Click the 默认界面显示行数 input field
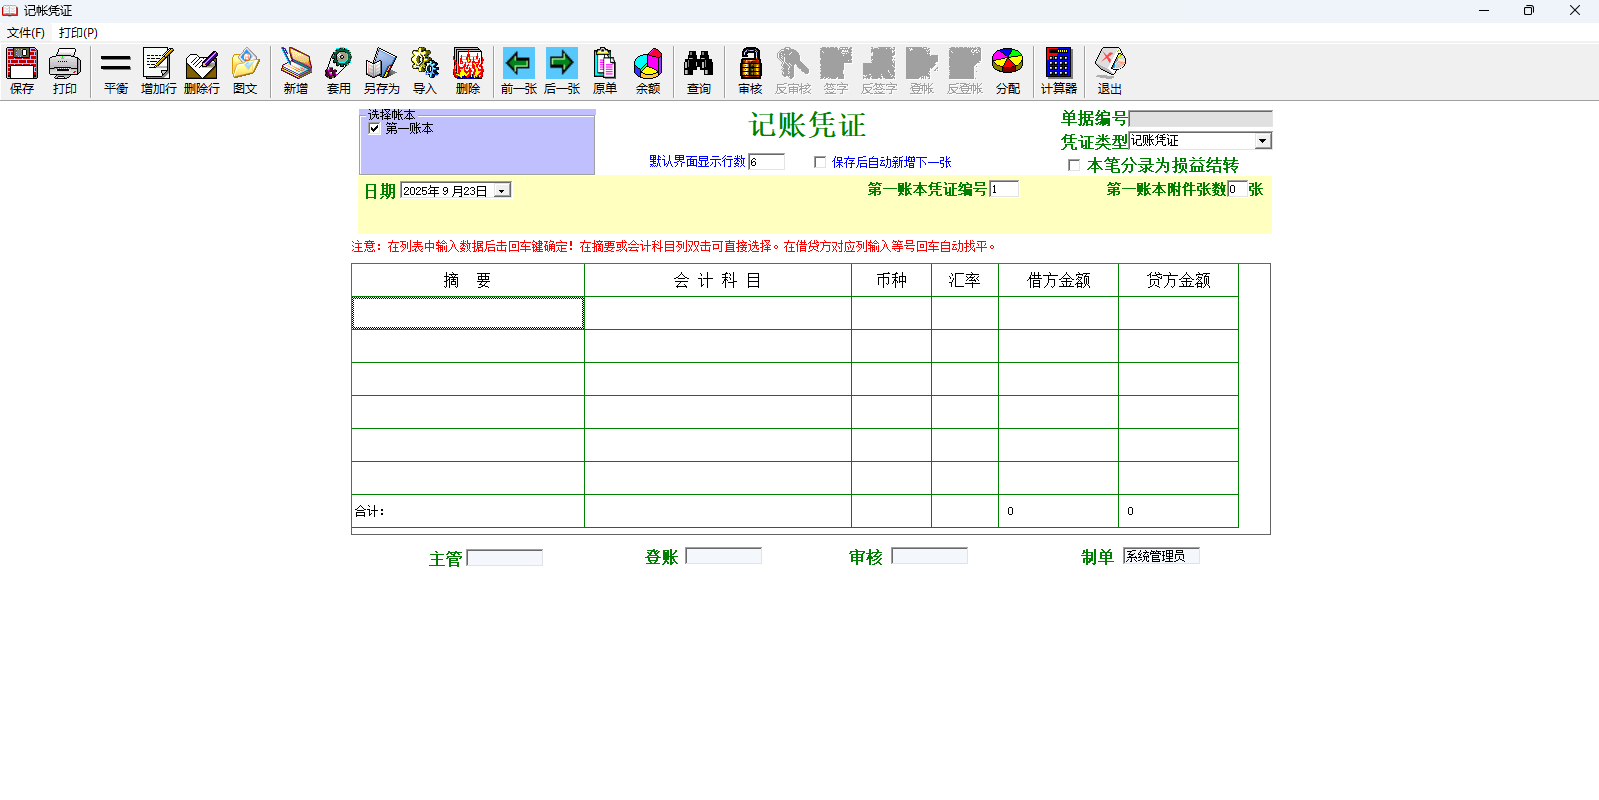This screenshot has height=800, width=1599. (766, 162)
